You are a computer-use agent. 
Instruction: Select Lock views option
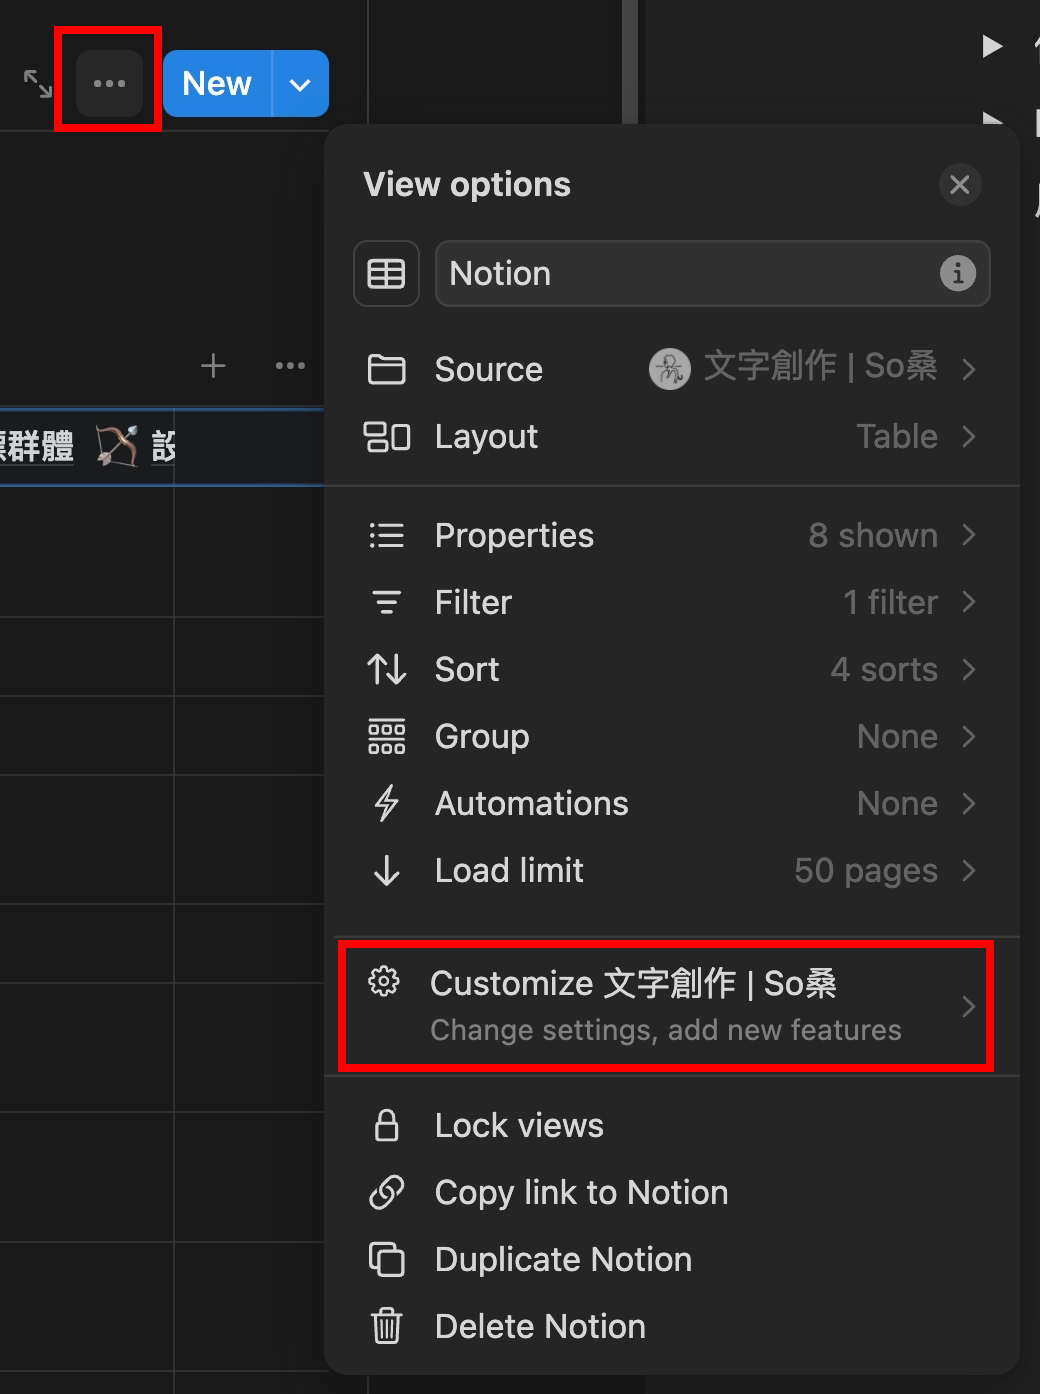pos(519,1126)
